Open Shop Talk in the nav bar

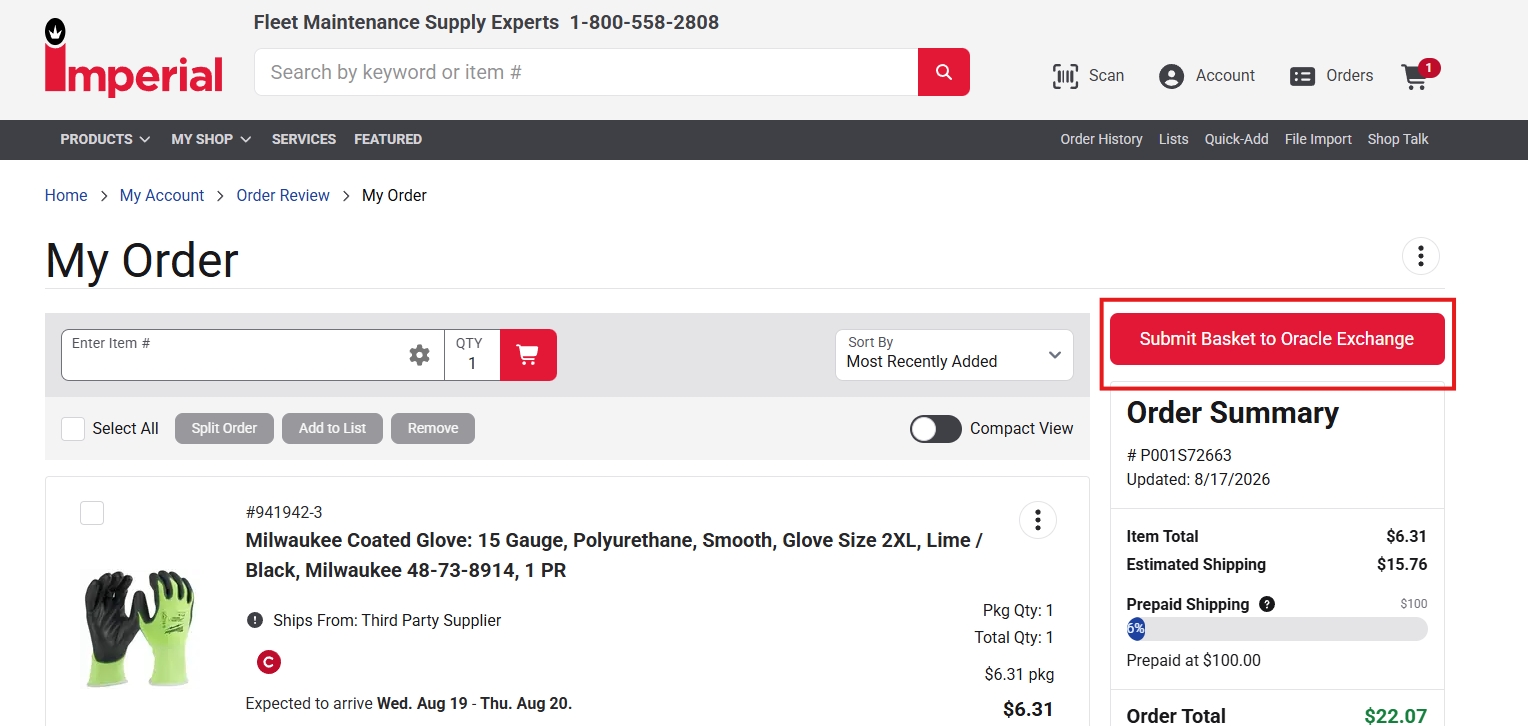(1398, 139)
